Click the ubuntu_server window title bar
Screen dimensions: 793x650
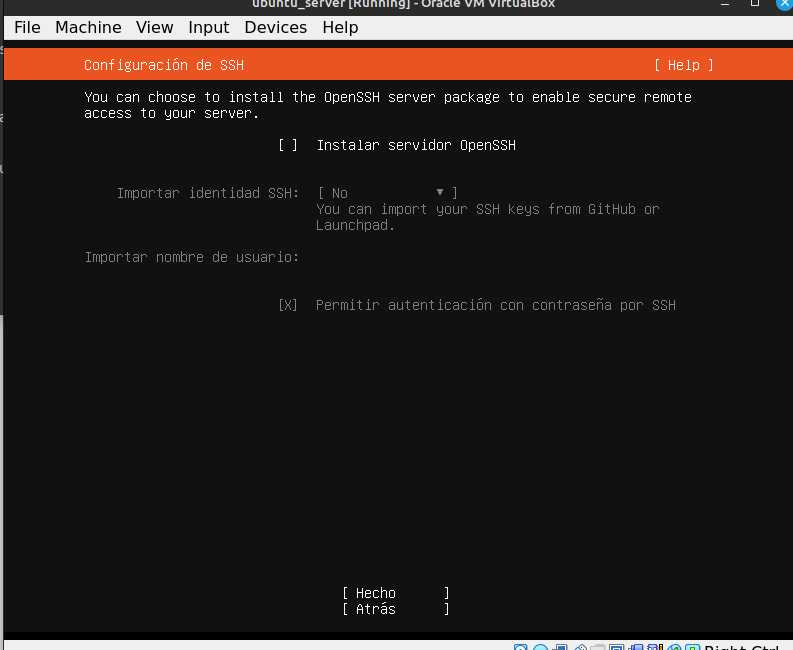coord(400,4)
